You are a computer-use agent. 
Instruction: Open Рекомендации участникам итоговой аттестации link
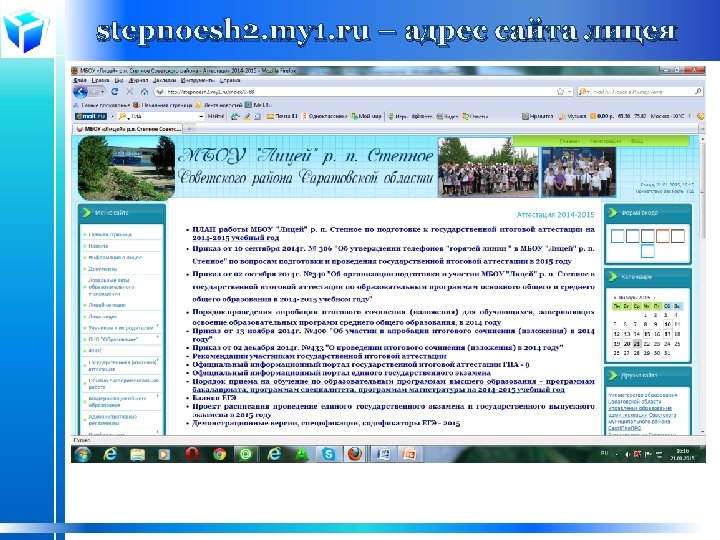[319, 356]
